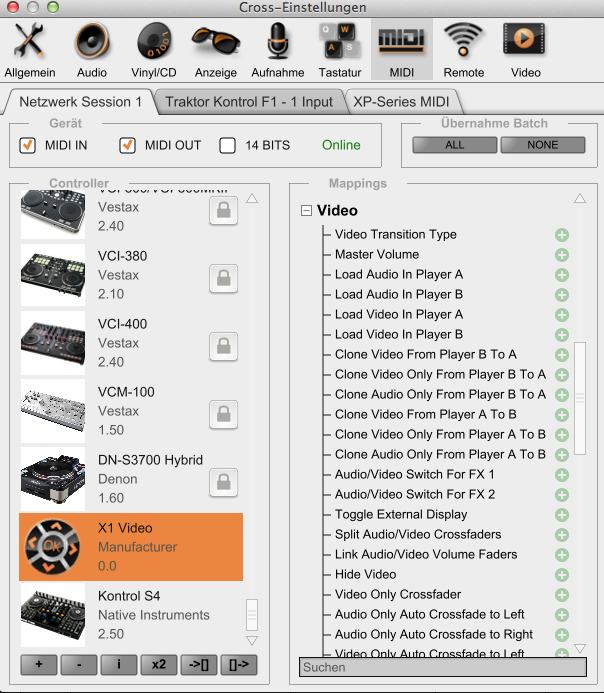Screen dimensions: 604x693
Task: Add mapping for Master Volume
Action: tap(562, 254)
